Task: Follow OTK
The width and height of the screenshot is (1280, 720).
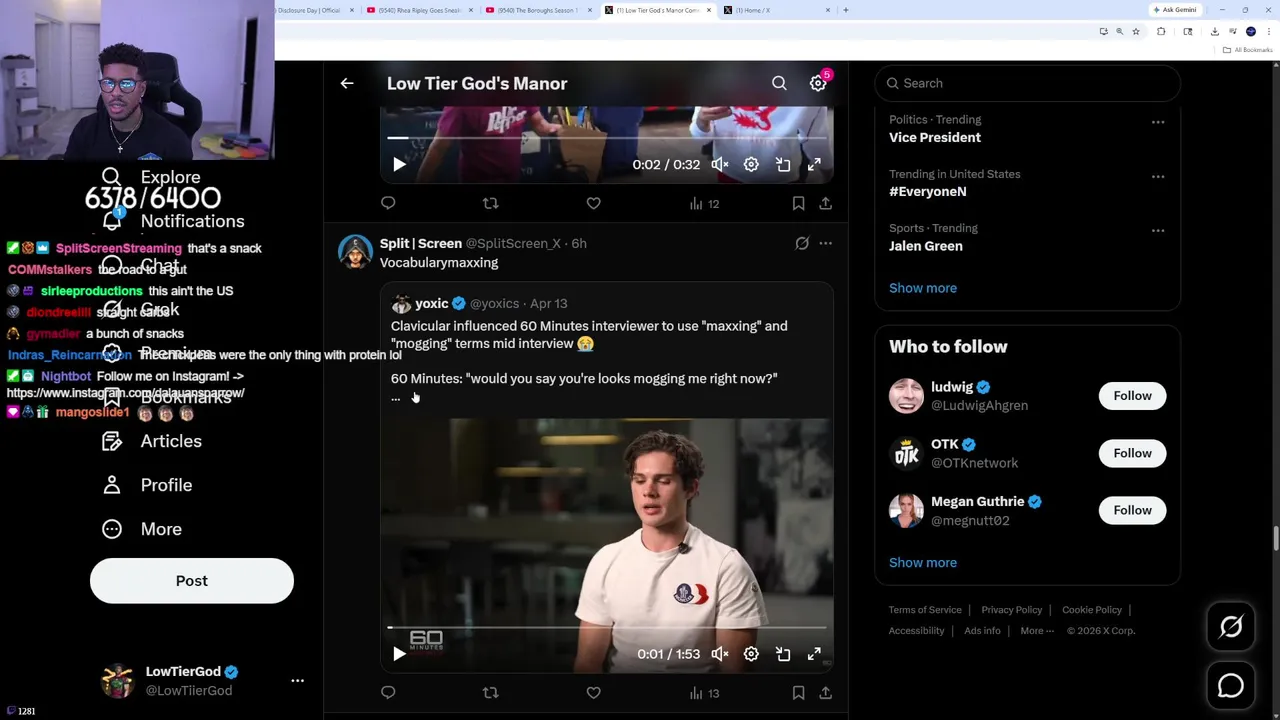Action: [x=1132, y=453]
